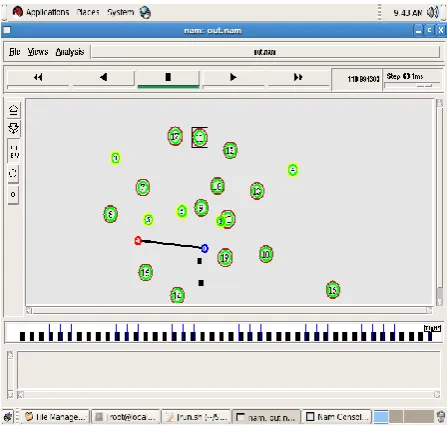Click the volume speaker icon
Image resolution: width=447 pixels, height=426 pixels.
(x=433, y=13)
